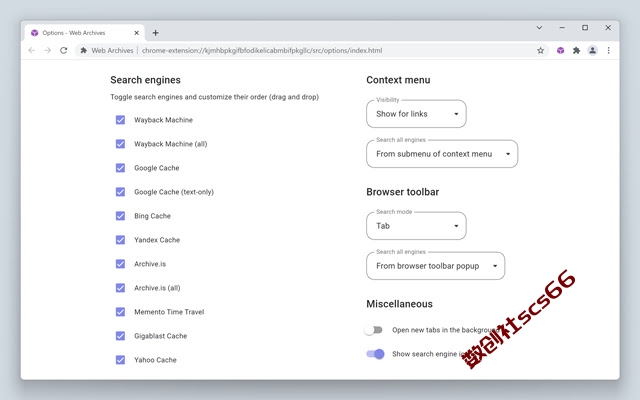Click the Miscellaneous heading
Screen dimensions: 640x400
400,304
